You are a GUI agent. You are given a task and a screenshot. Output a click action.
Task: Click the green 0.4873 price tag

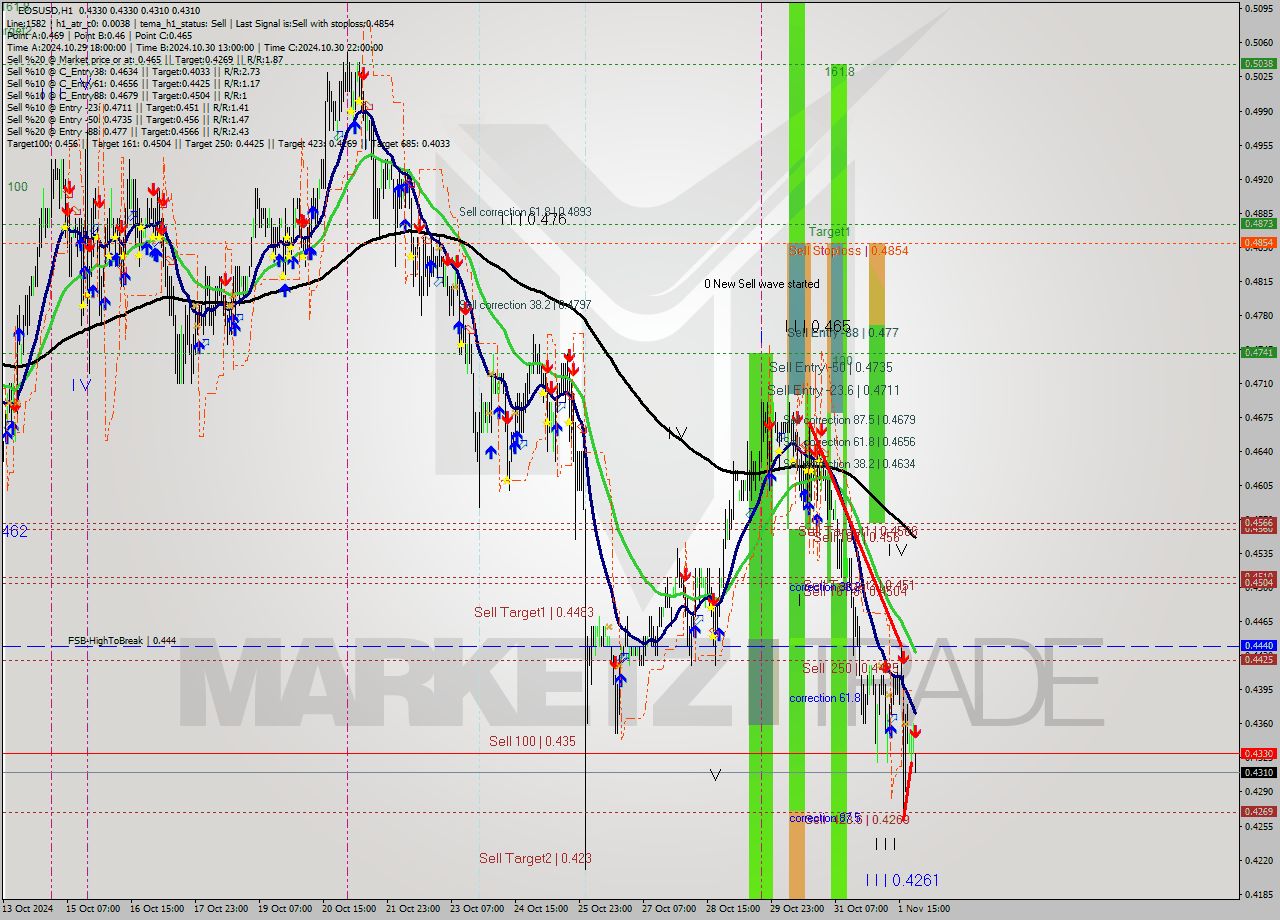click(x=1257, y=224)
